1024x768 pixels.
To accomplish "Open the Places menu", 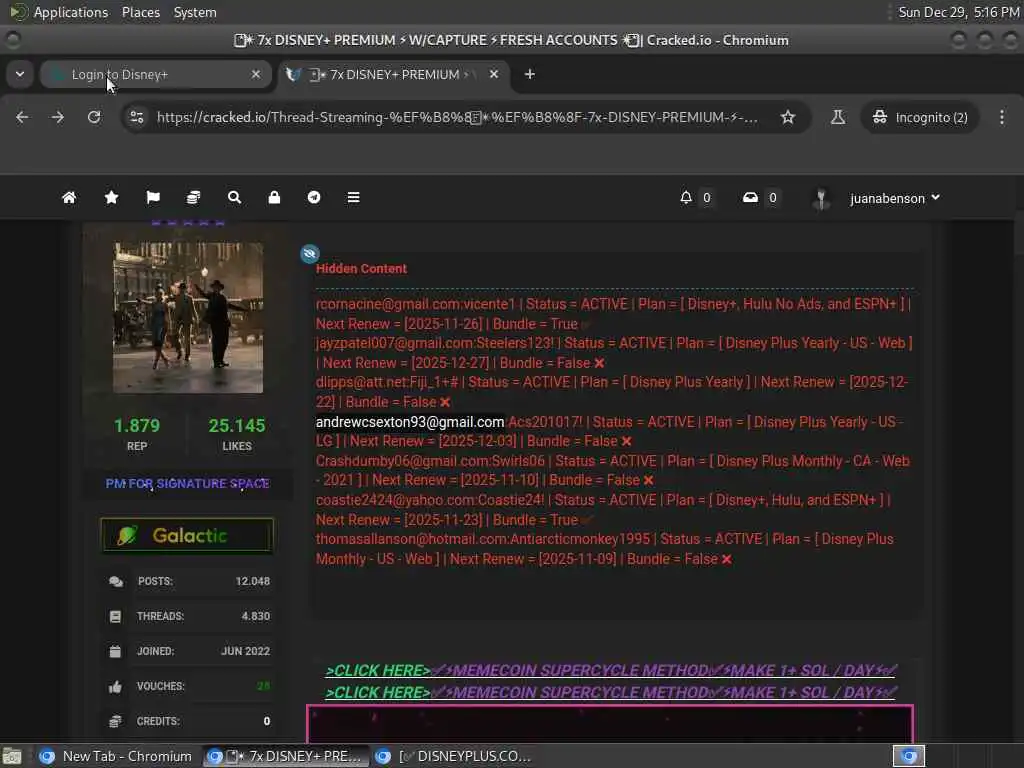I will tap(140, 12).
